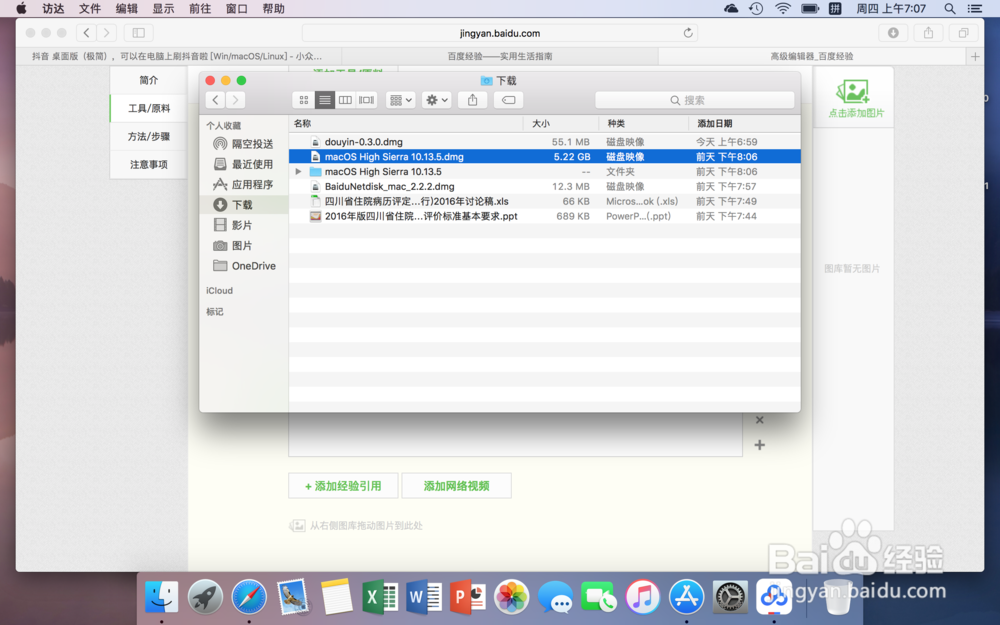Add new Safari tab

tap(975, 57)
